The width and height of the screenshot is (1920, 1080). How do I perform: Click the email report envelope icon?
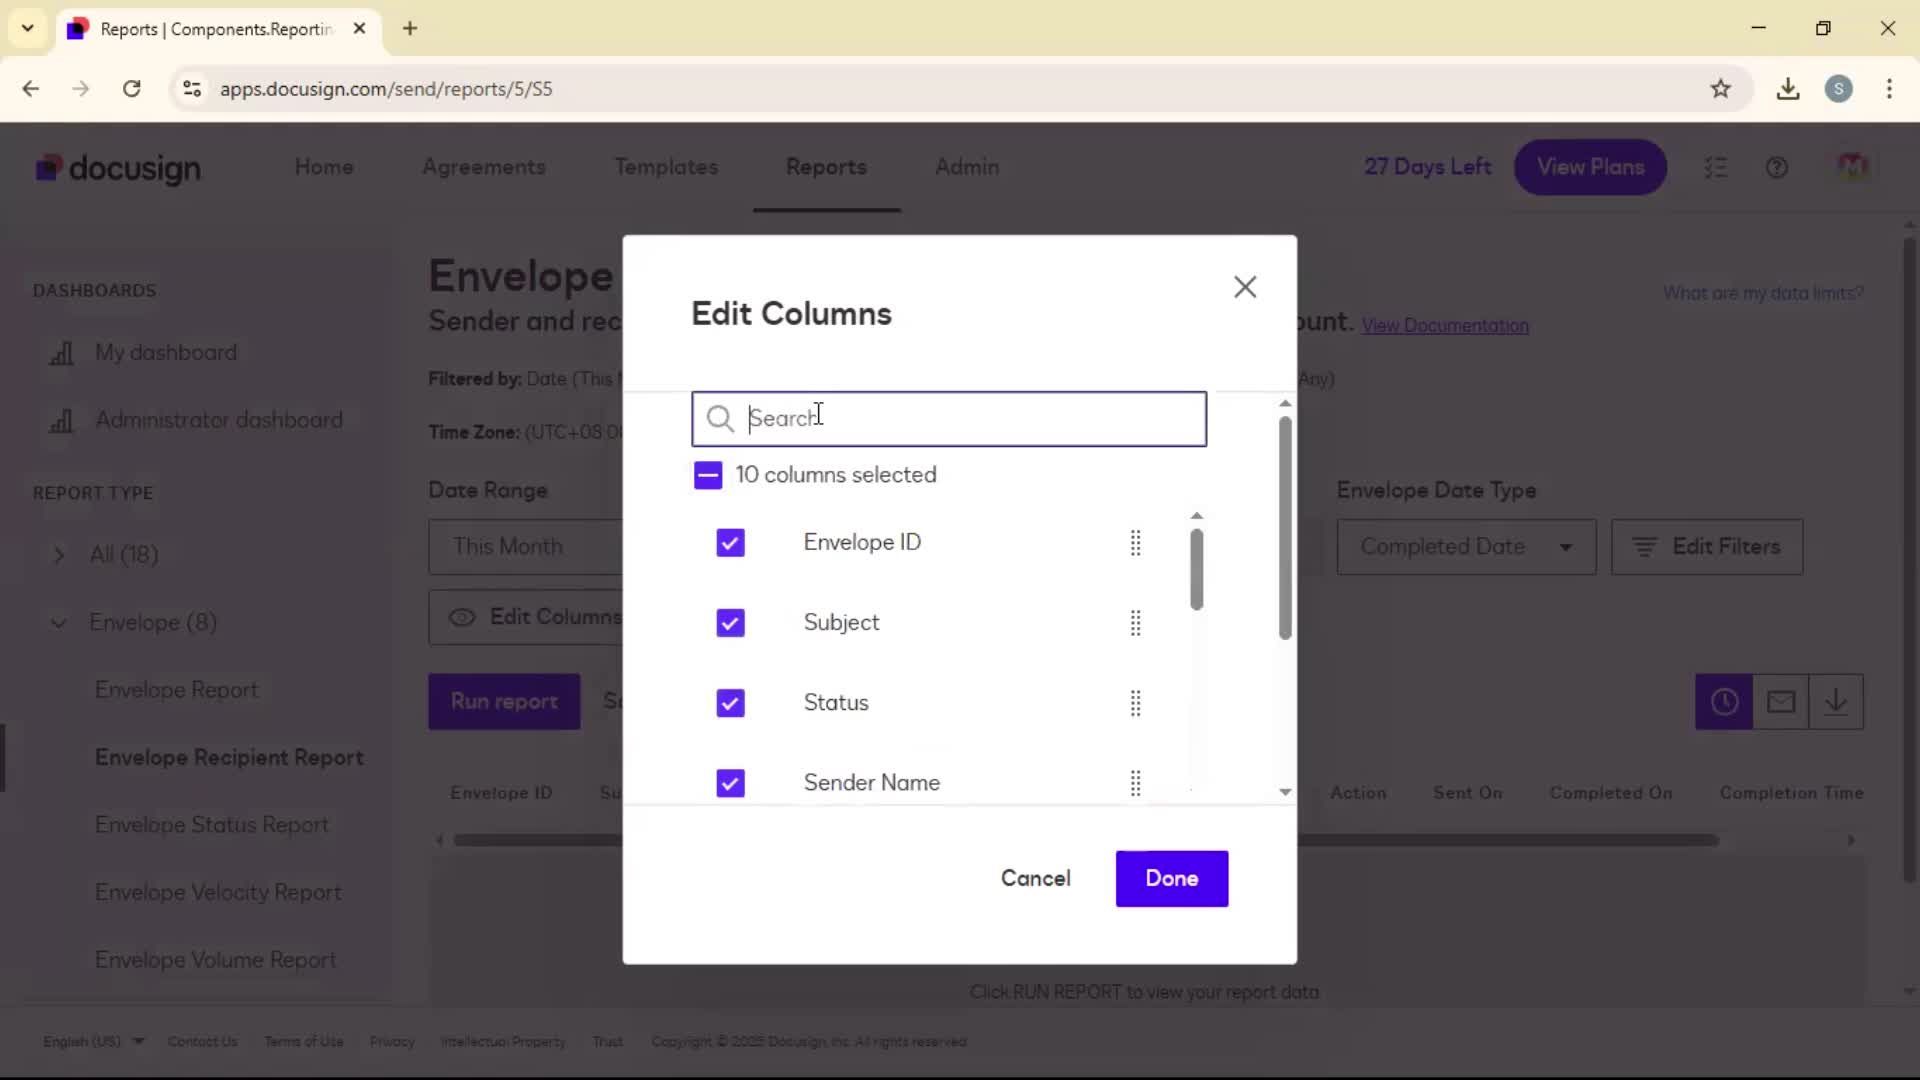[x=1780, y=701]
